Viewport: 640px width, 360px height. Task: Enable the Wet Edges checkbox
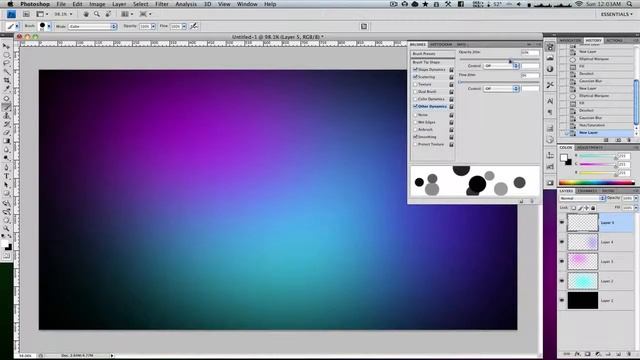tap(415, 122)
